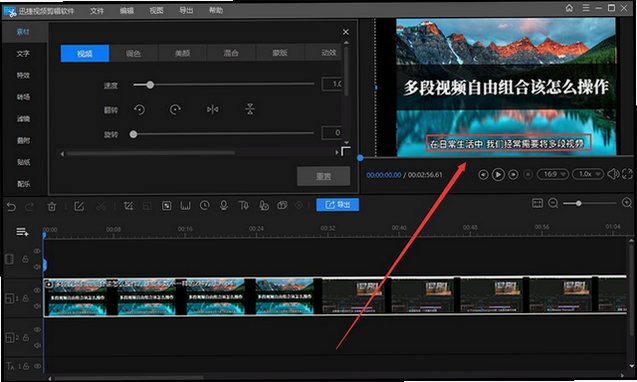Click the fit timeline icon
The image size is (637, 382).
coord(537,203)
